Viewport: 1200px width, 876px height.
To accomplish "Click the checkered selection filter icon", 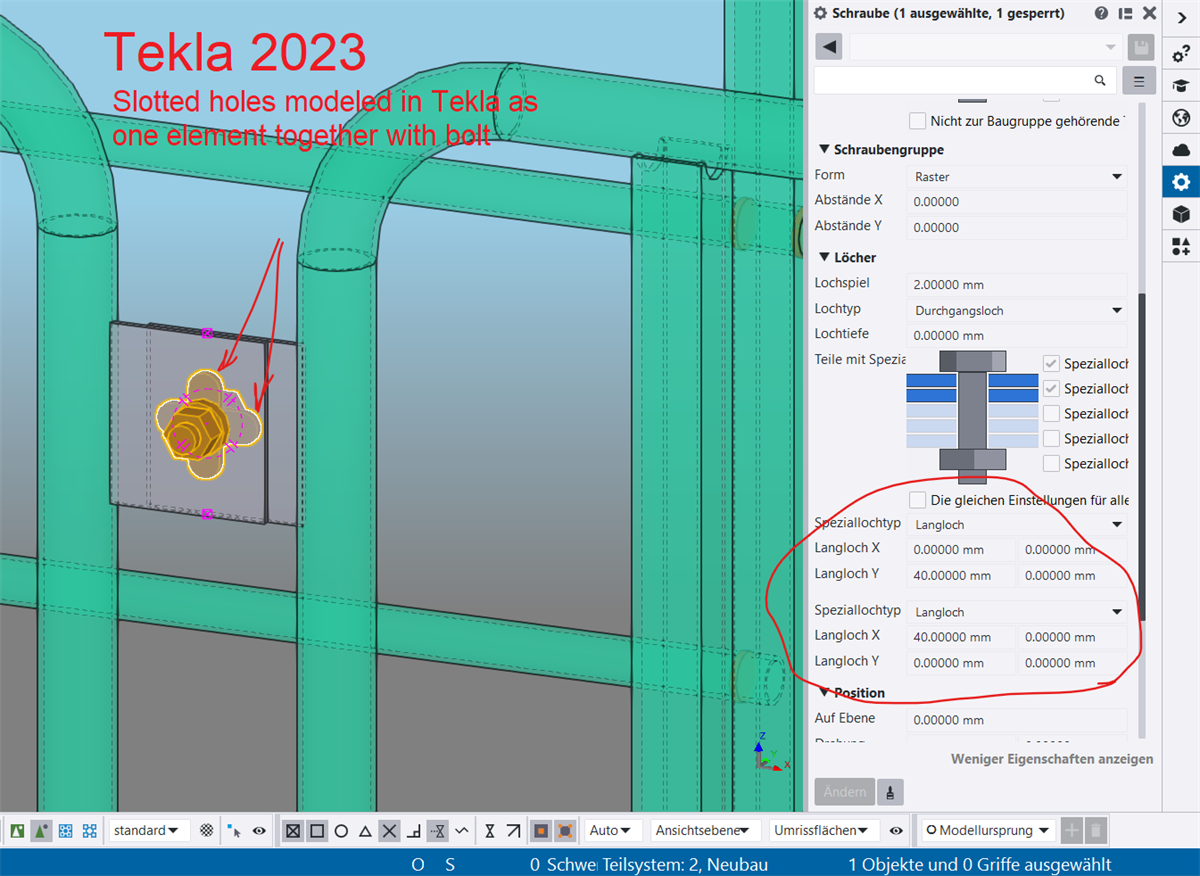I will 206,830.
